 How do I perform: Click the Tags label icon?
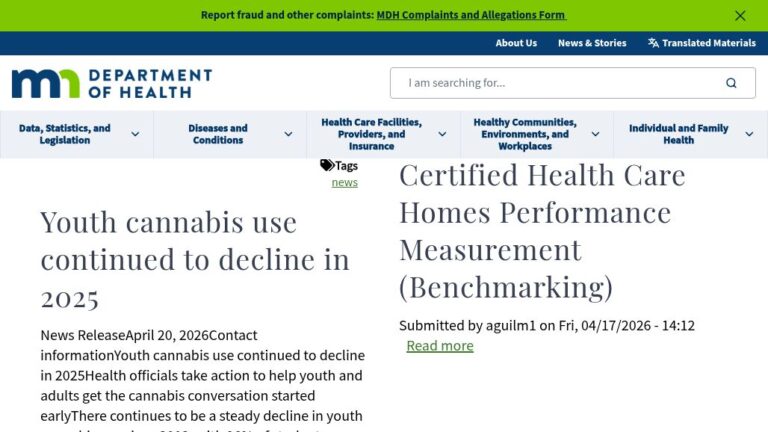point(327,165)
